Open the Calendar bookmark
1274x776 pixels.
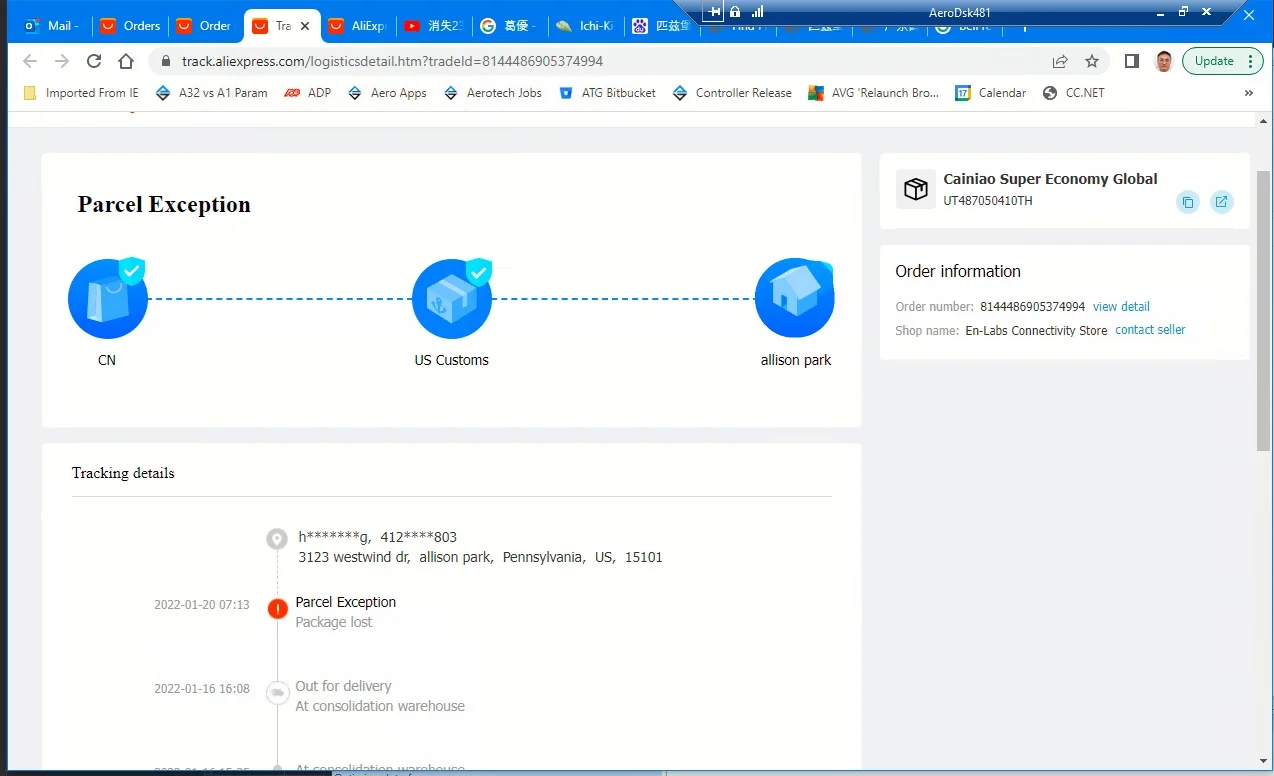tap(991, 93)
